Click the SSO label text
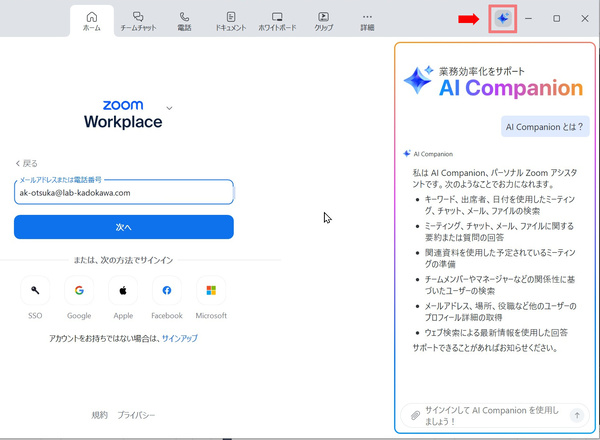 pos(35,316)
